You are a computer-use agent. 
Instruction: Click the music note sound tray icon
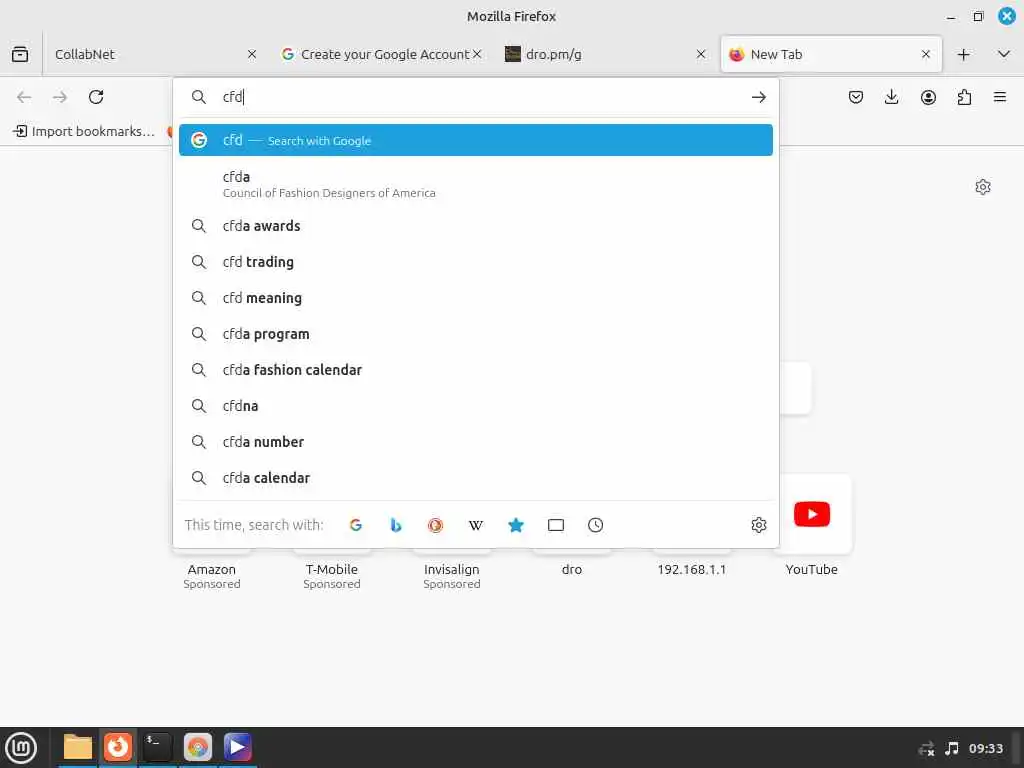pos(952,748)
